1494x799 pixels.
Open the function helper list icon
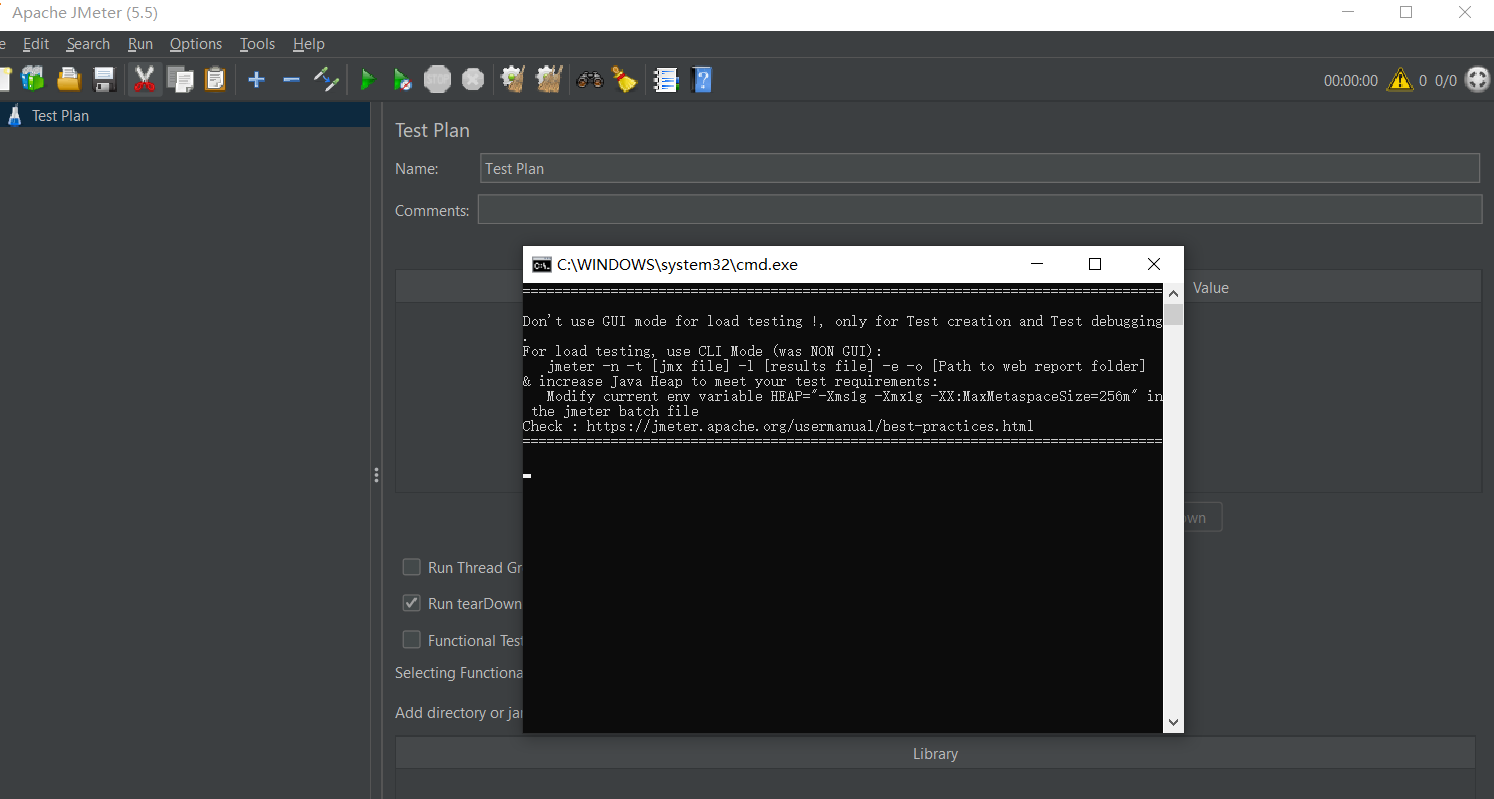666,79
